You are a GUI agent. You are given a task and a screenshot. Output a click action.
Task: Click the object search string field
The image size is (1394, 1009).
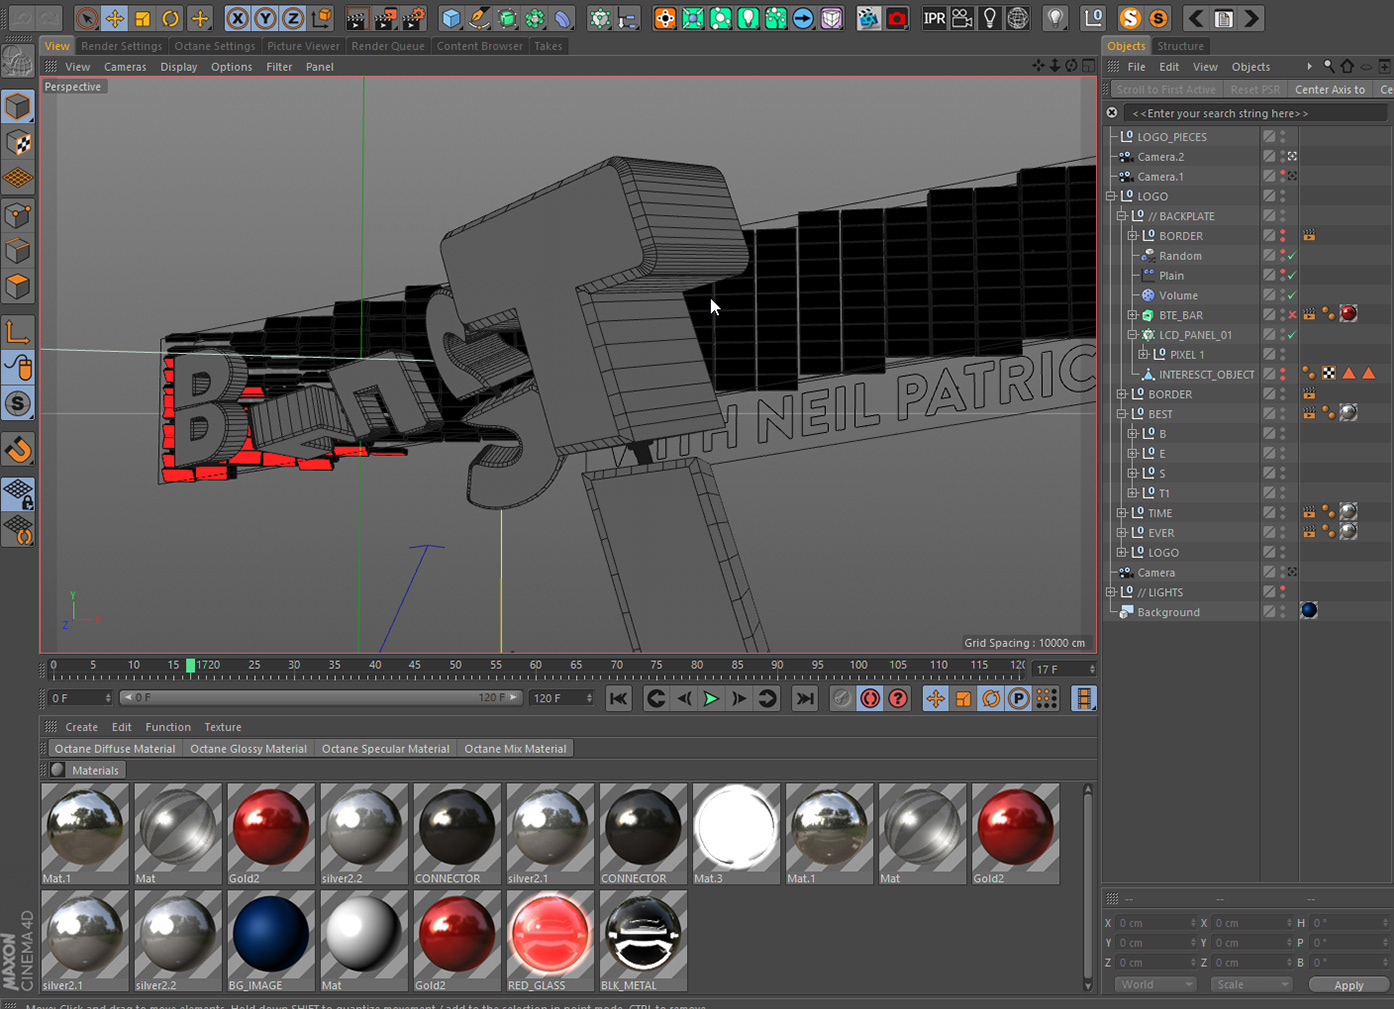(1255, 113)
